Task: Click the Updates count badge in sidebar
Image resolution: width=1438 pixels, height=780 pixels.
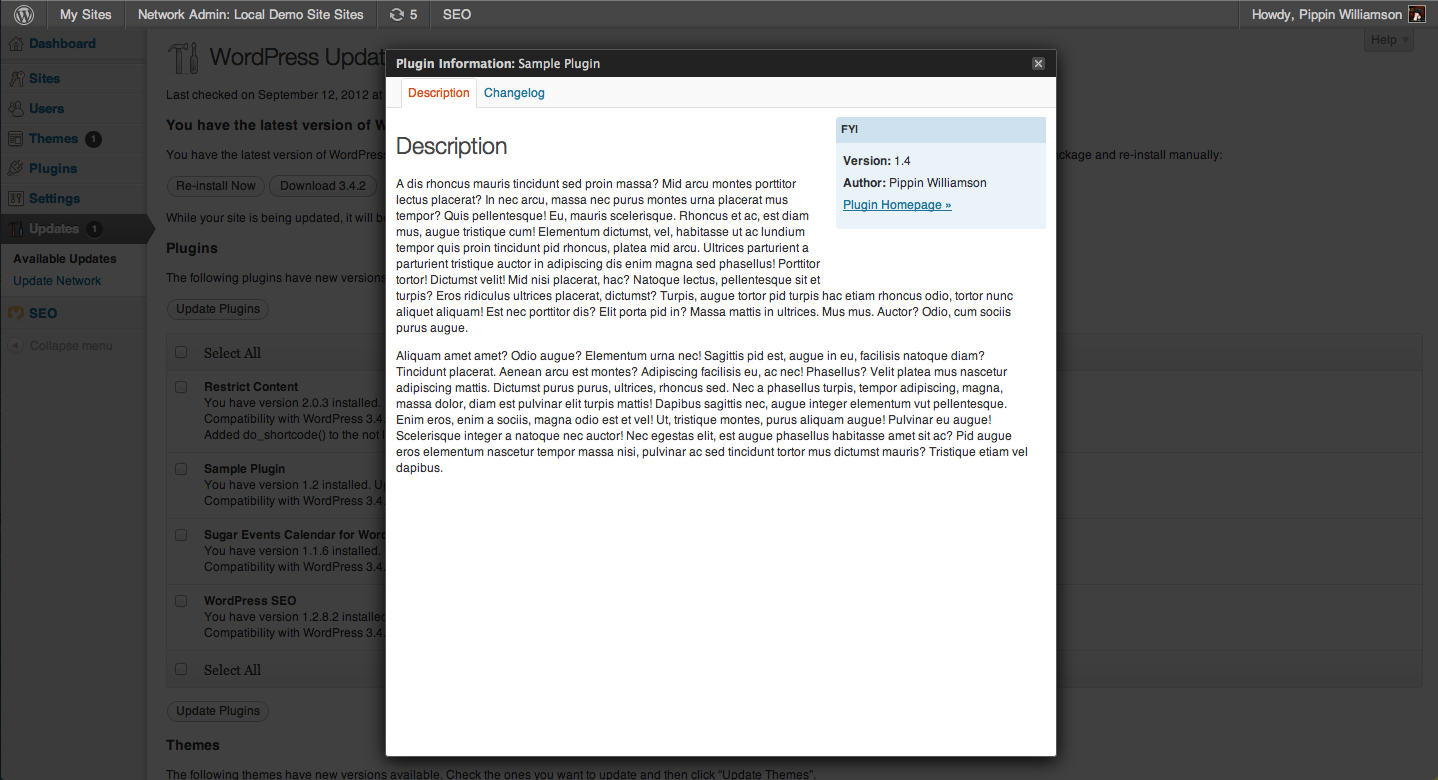Action: (94, 229)
